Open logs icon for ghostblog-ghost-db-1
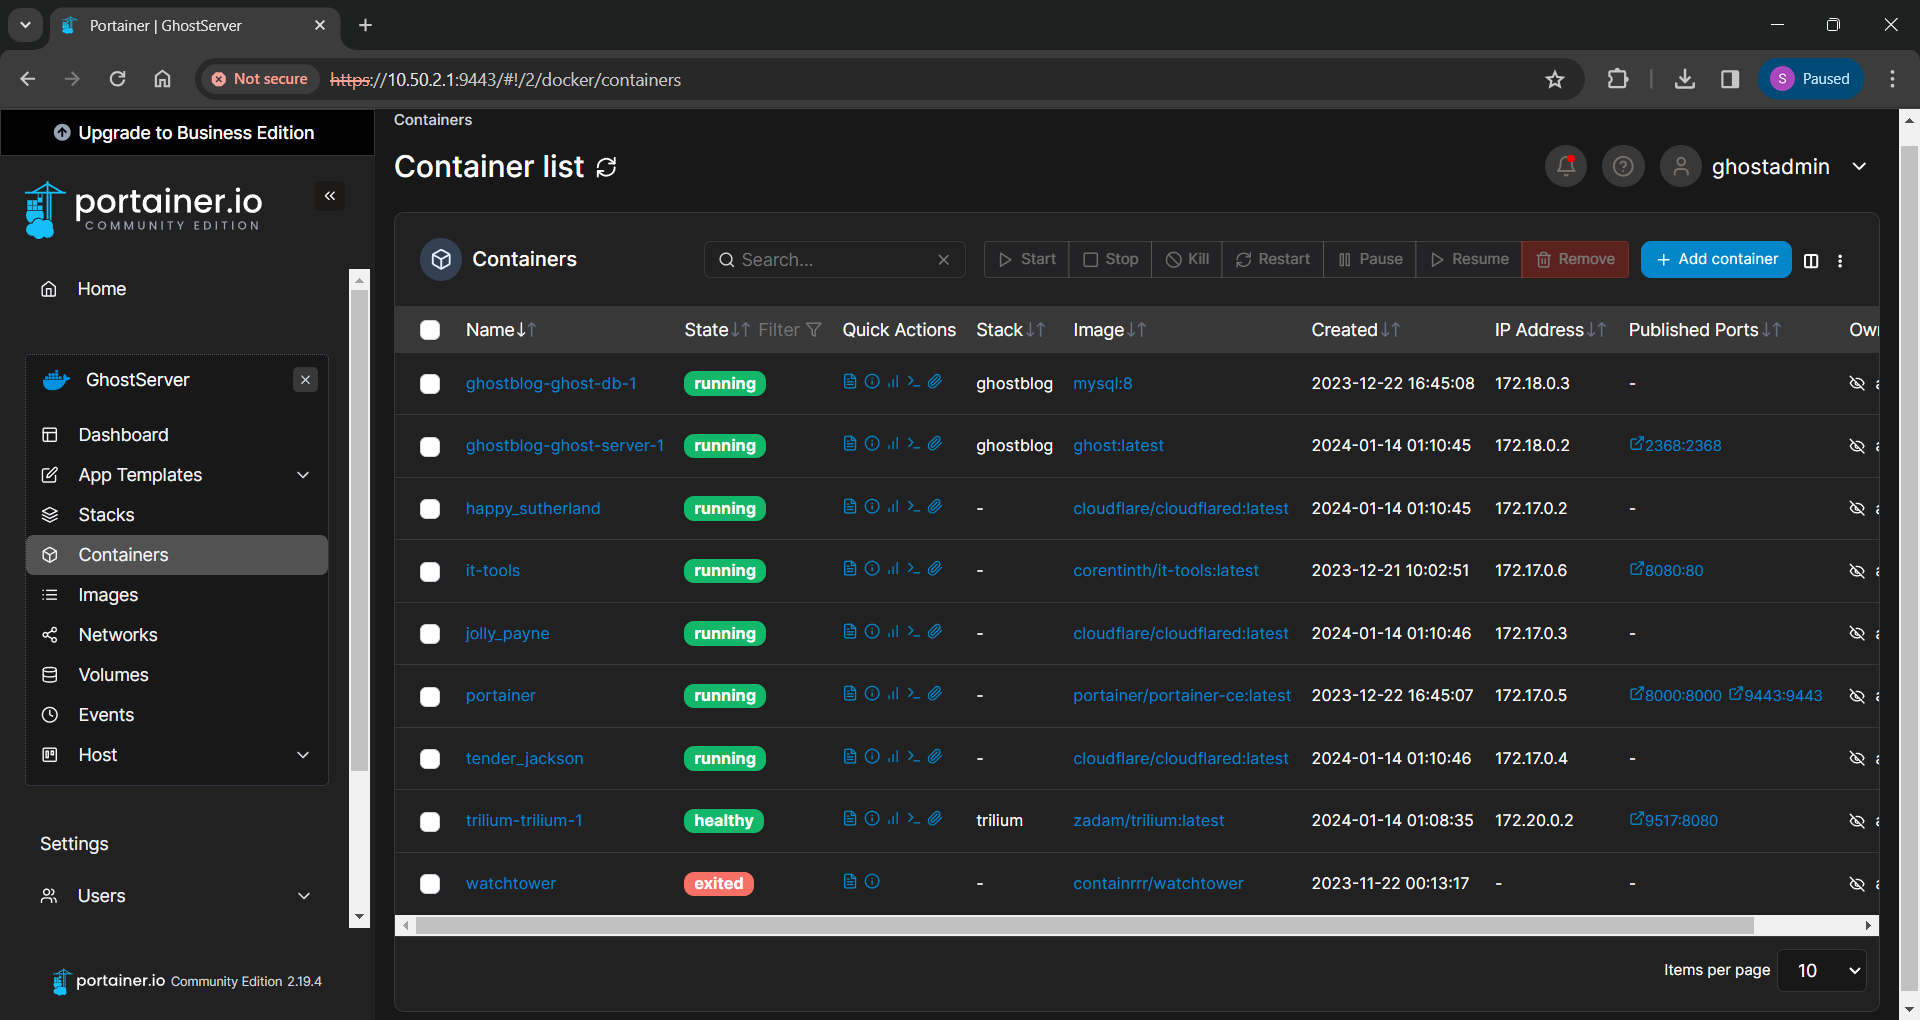Image resolution: width=1920 pixels, height=1020 pixels. click(x=850, y=381)
